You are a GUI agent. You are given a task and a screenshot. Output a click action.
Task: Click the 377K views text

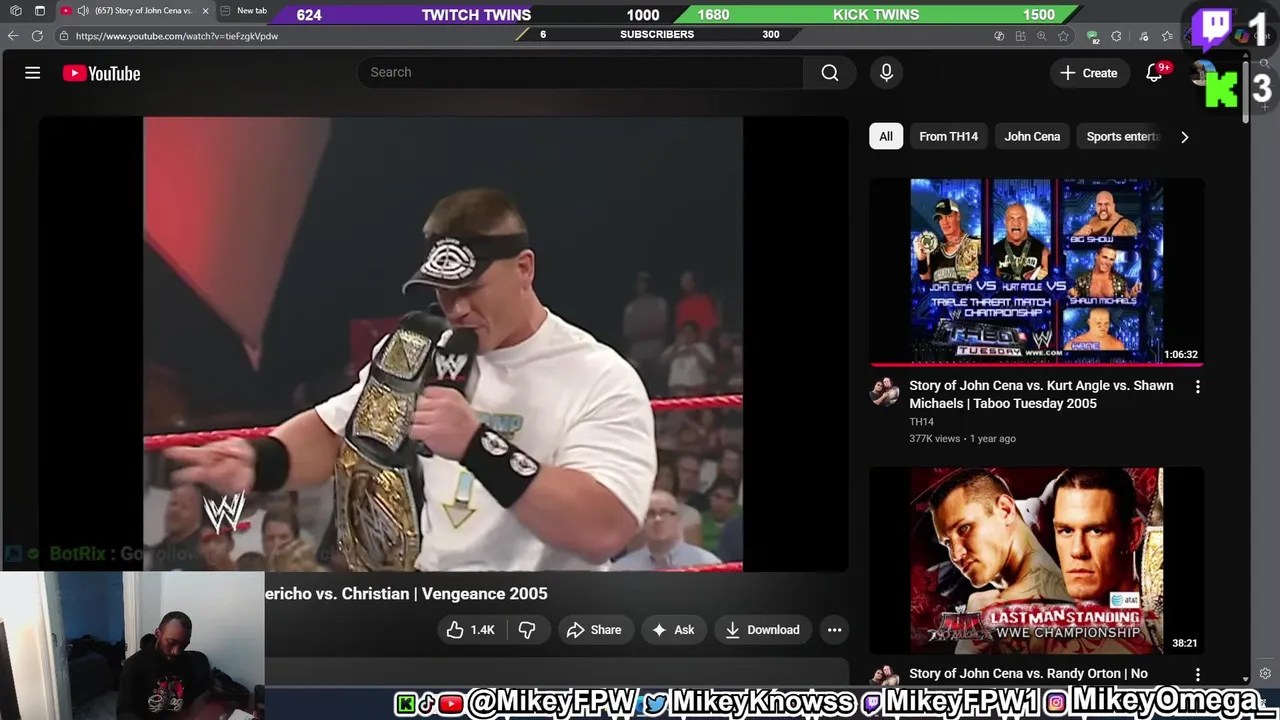click(x=935, y=439)
